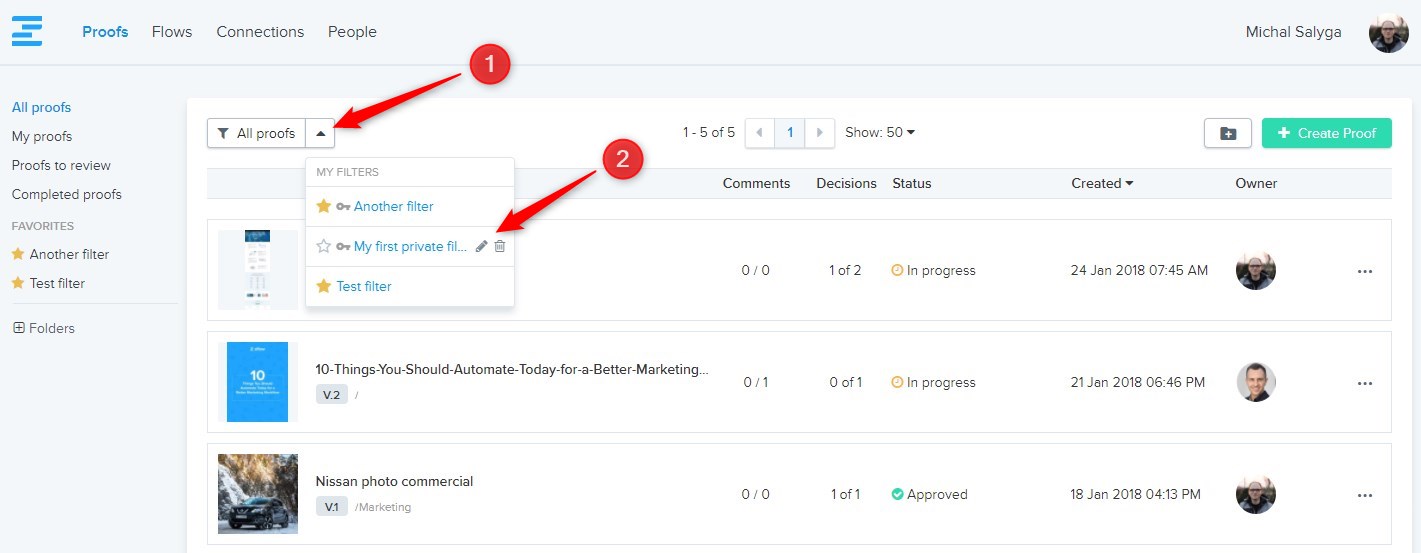This screenshot has width=1421, height=553.
Task: Sort by the Created column header
Action: (1101, 183)
